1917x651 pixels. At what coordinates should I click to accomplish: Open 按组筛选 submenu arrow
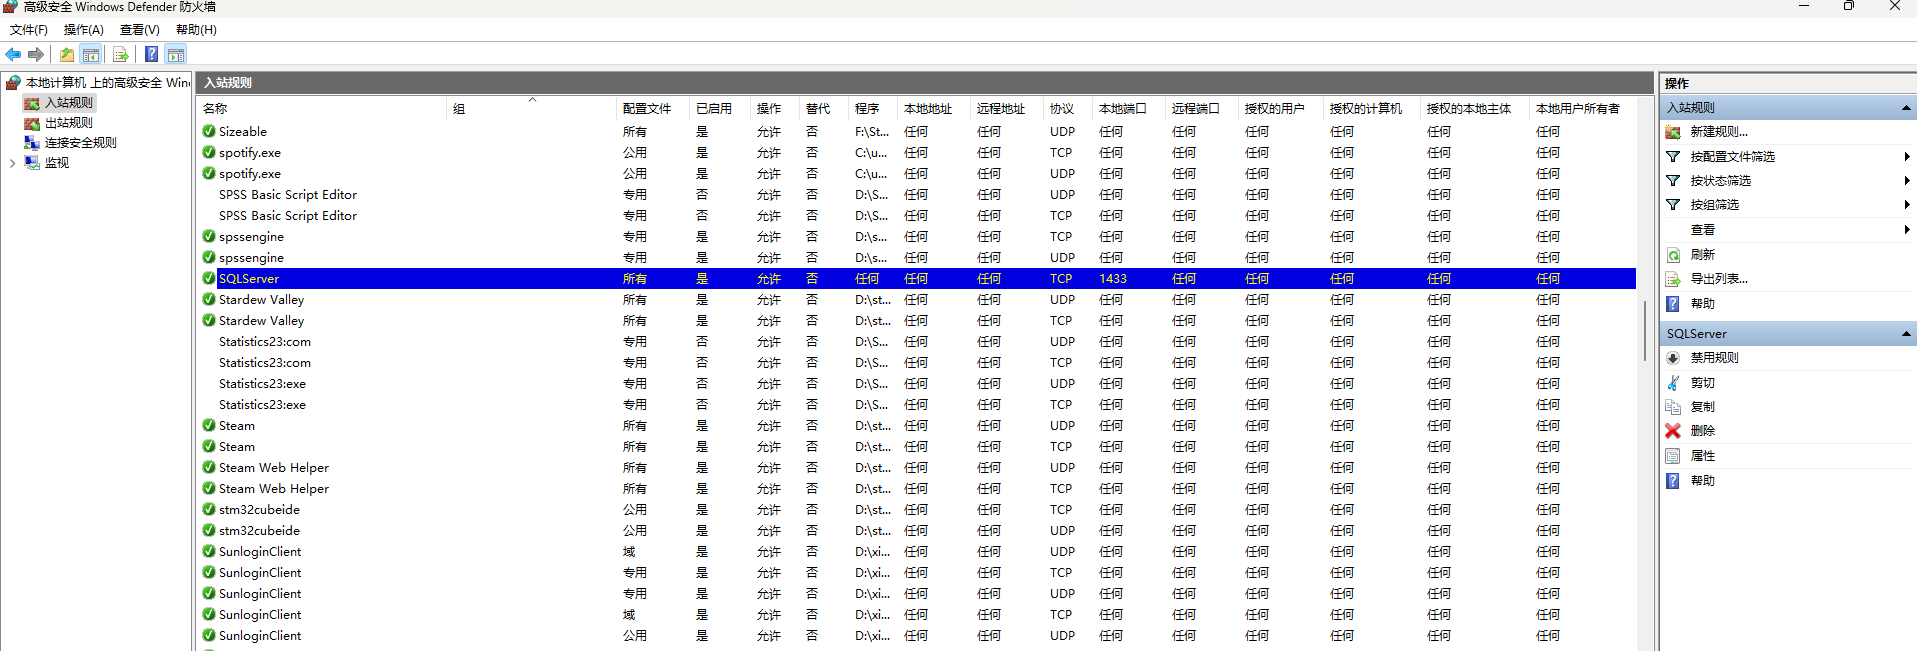tap(1907, 205)
